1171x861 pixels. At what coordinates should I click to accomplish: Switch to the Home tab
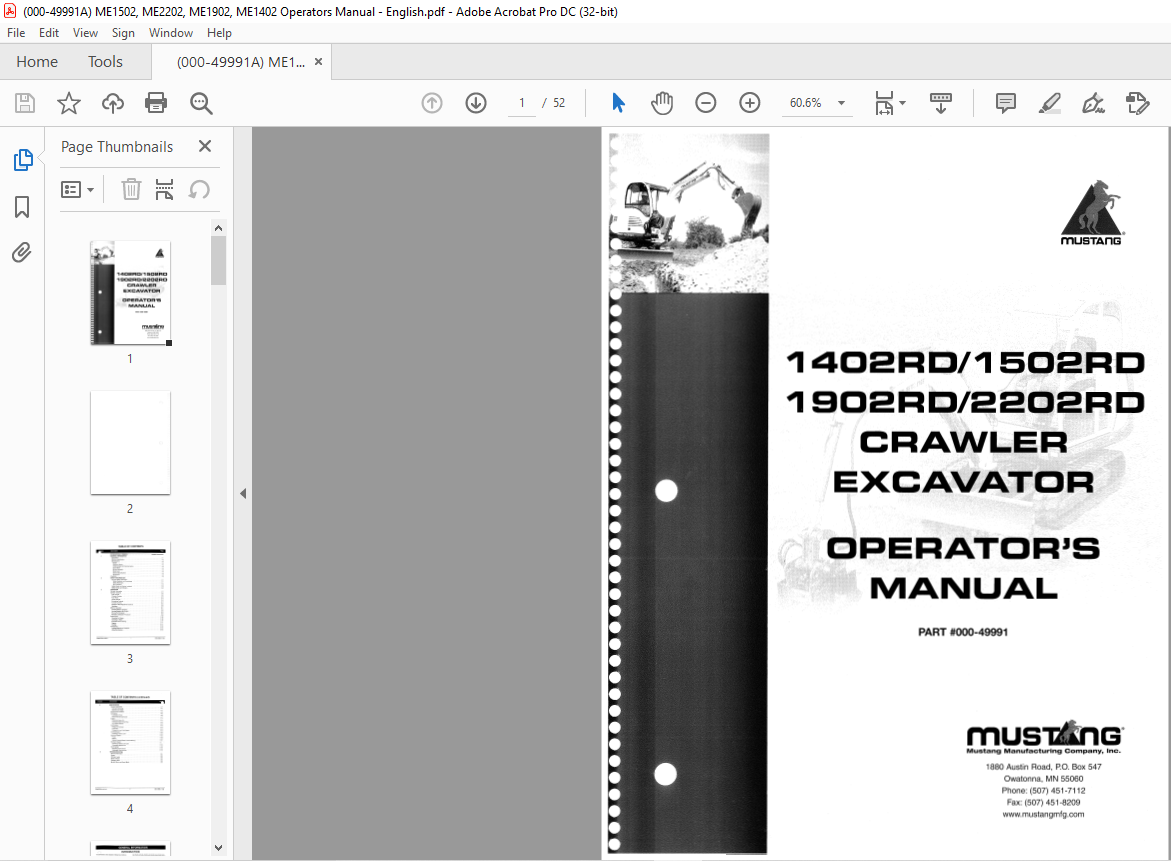tap(37, 62)
